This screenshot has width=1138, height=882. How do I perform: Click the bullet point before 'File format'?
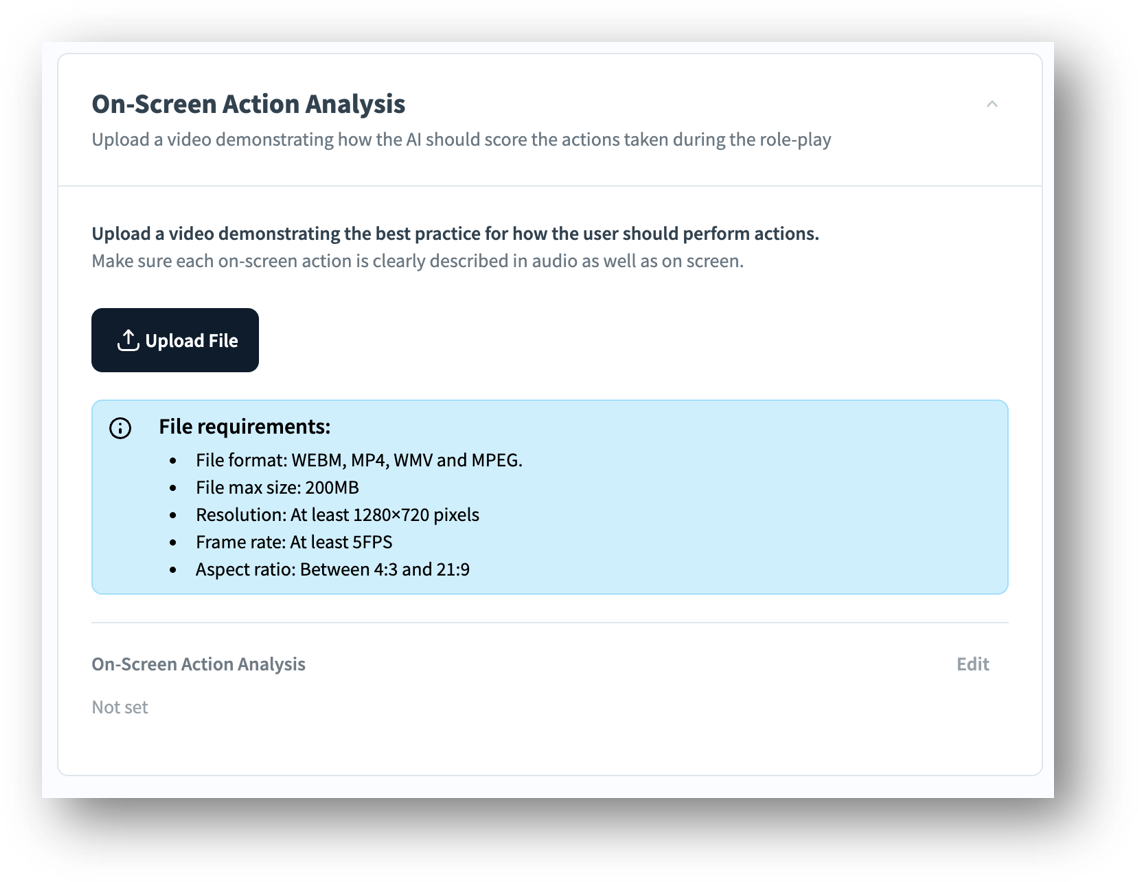pos(173,461)
